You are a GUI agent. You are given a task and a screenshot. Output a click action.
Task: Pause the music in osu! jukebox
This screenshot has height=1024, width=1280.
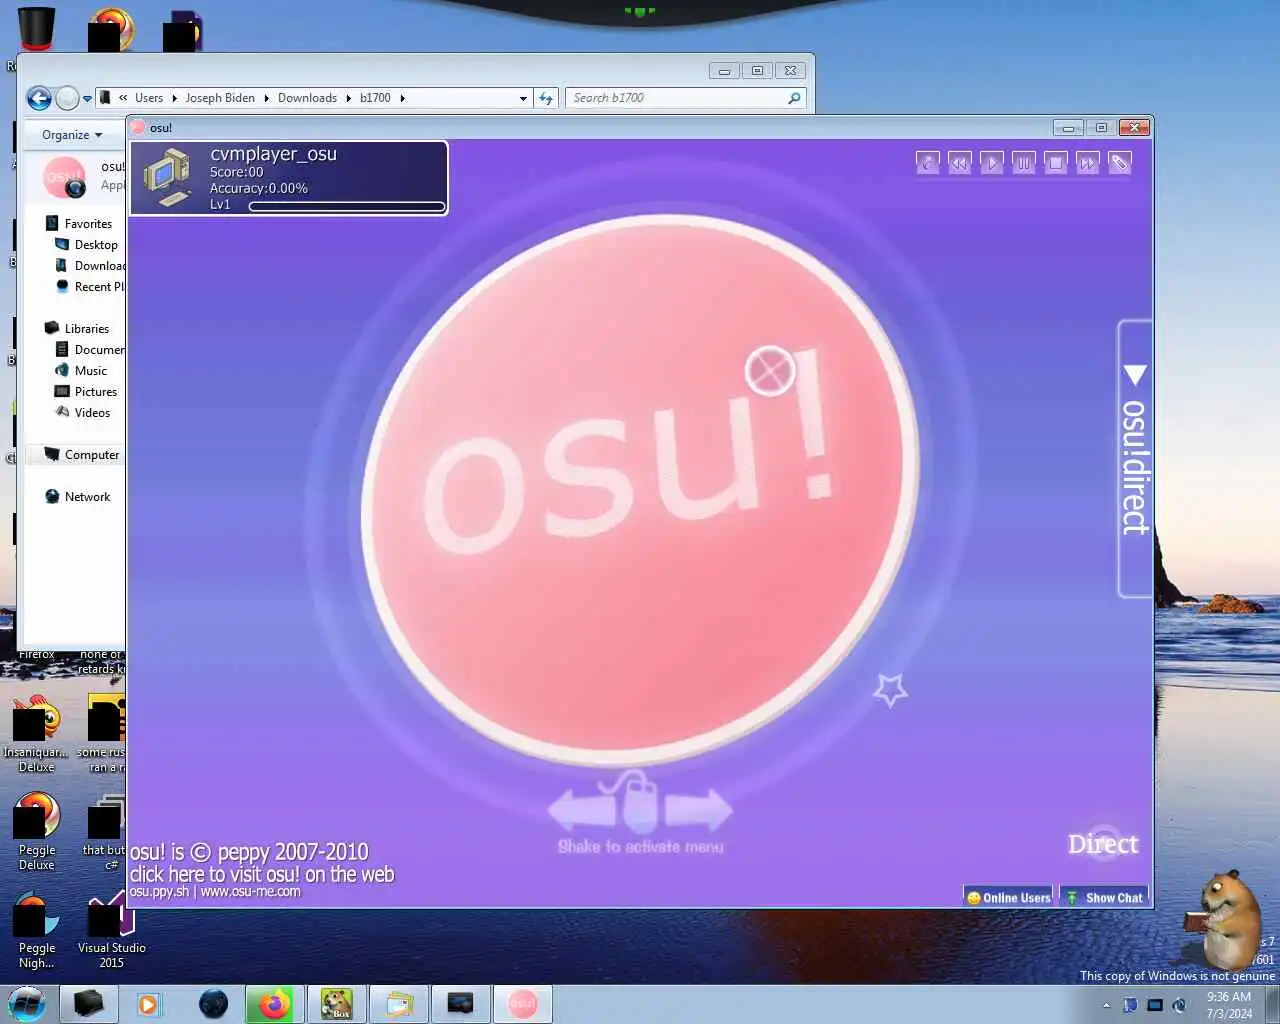click(1023, 163)
